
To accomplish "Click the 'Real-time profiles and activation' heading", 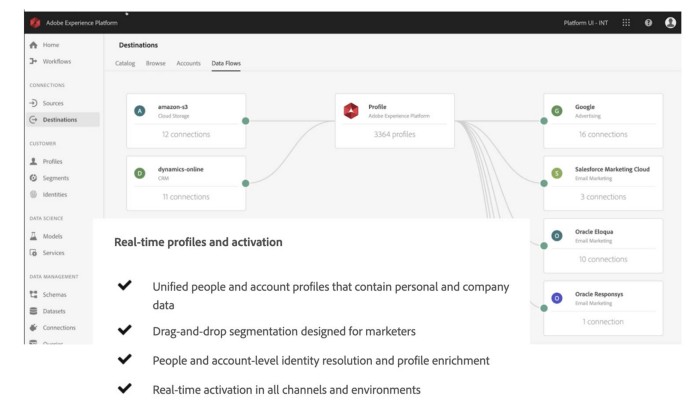I will coord(198,242).
